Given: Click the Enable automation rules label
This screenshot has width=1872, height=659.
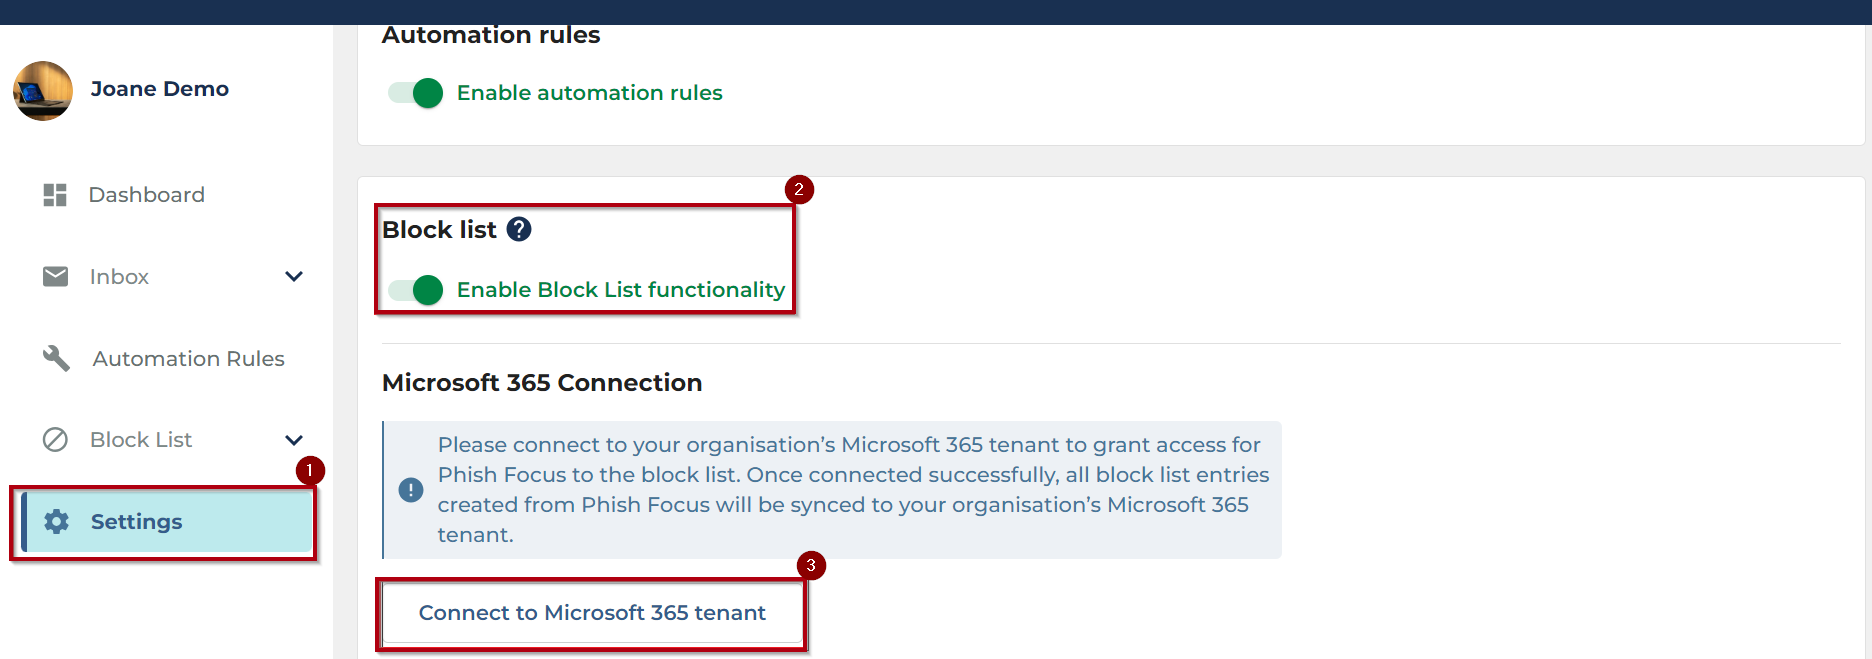Looking at the screenshot, I should click(589, 93).
